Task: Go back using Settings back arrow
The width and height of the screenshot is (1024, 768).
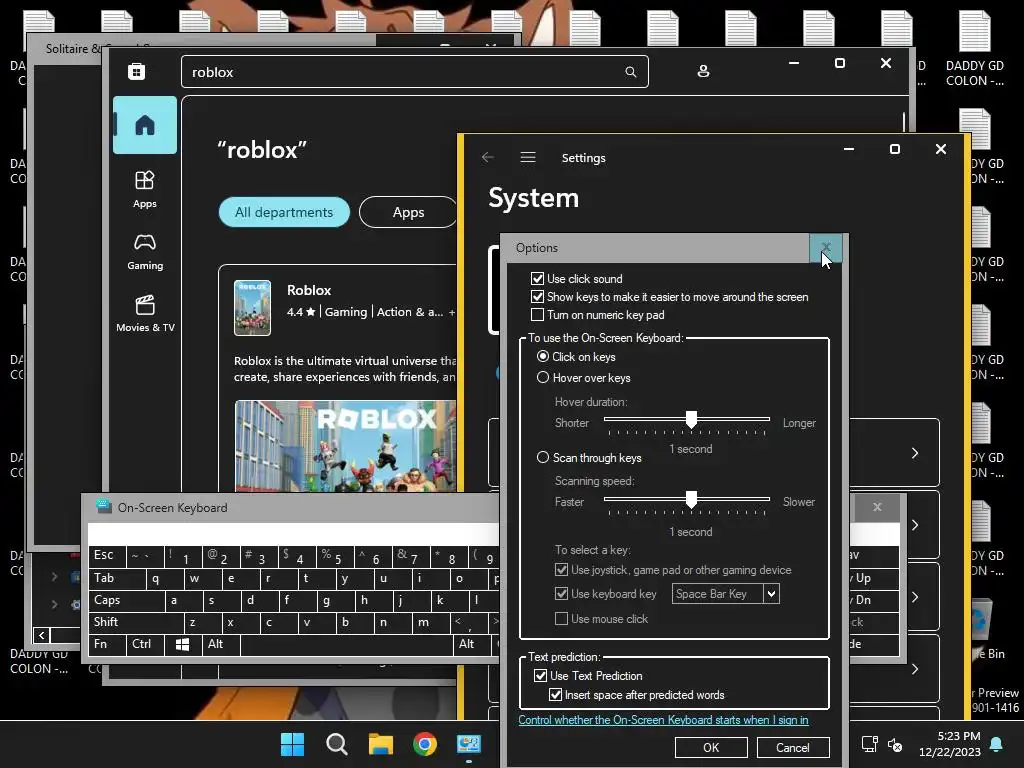Action: (487, 157)
